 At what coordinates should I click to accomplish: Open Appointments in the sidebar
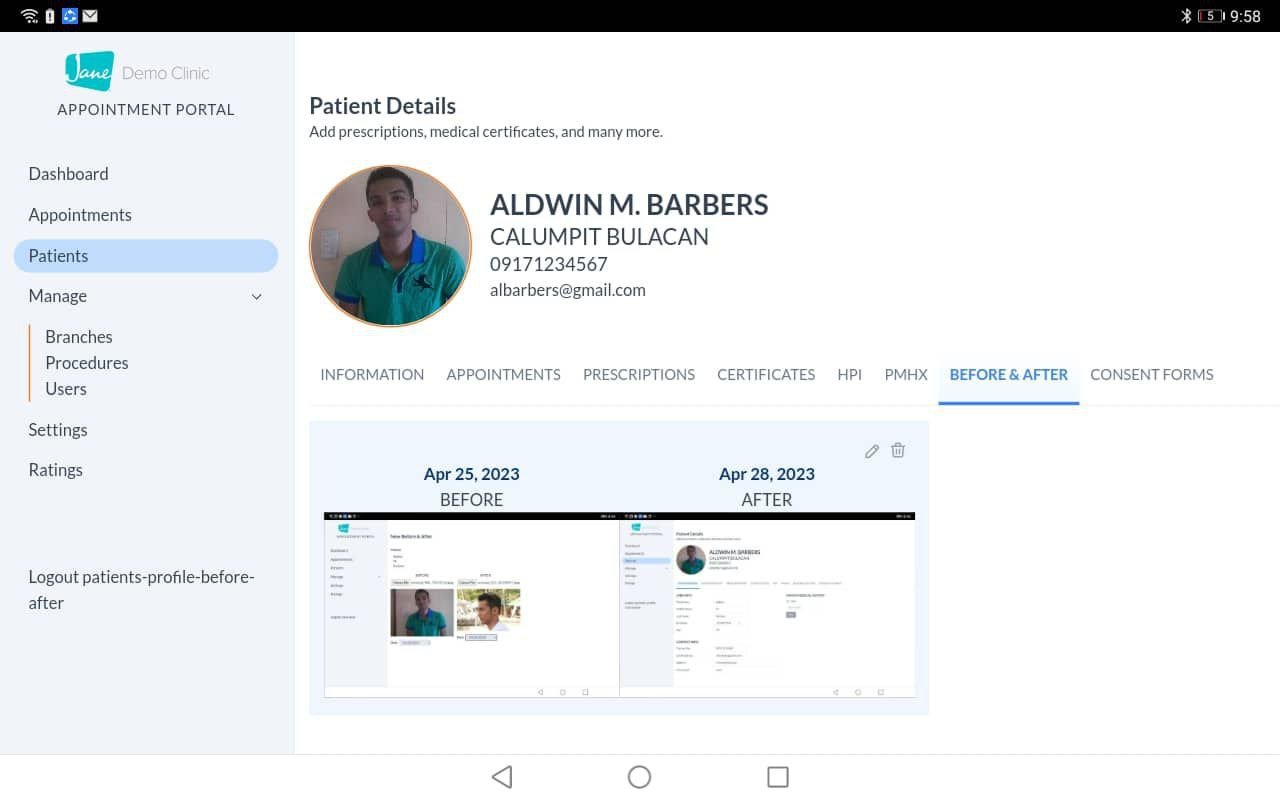80,215
